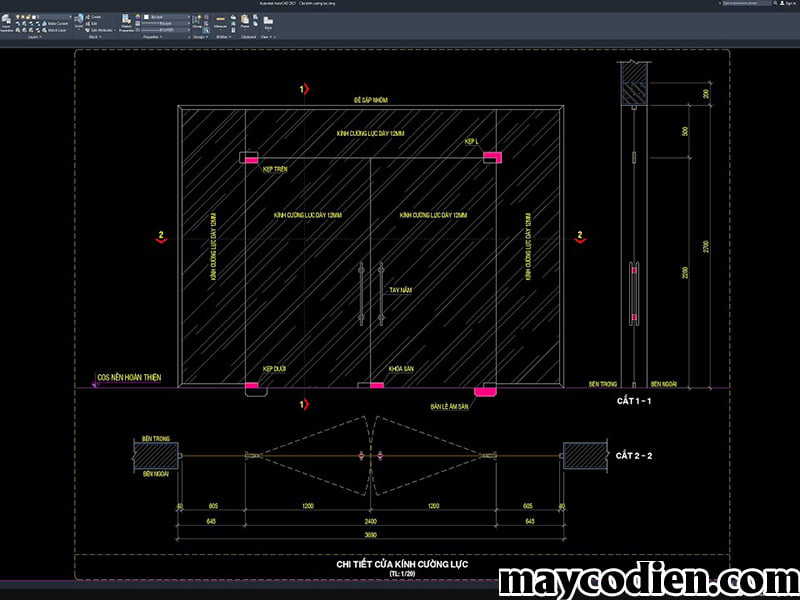Image resolution: width=800 pixels, height=600 pixels.
Task: Expand the View panel
Action: [266, 37]
